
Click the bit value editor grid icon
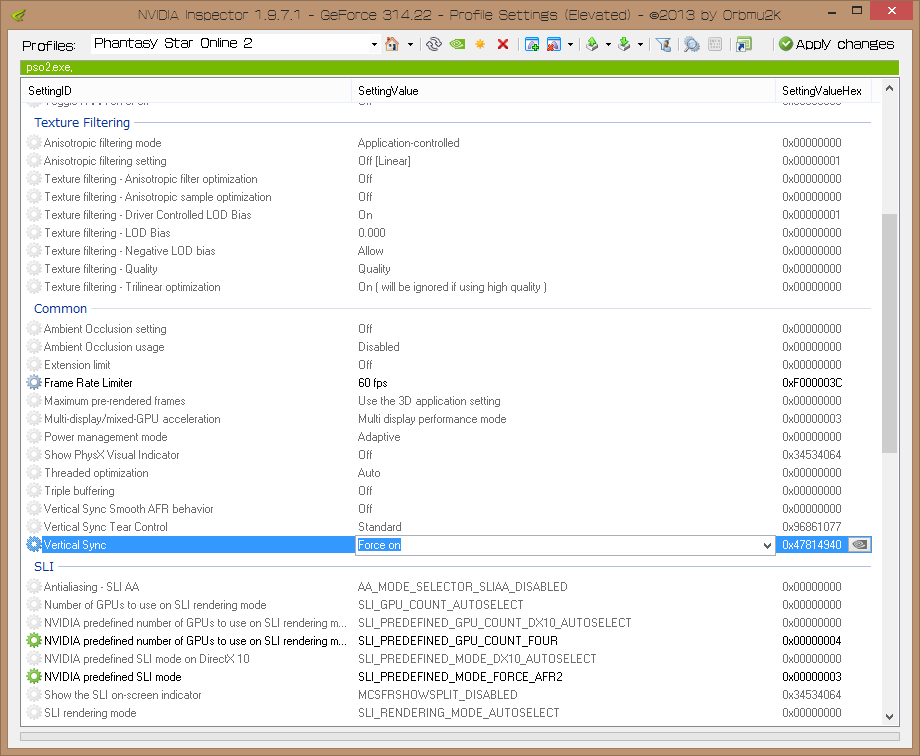click(x=715, y=44)
